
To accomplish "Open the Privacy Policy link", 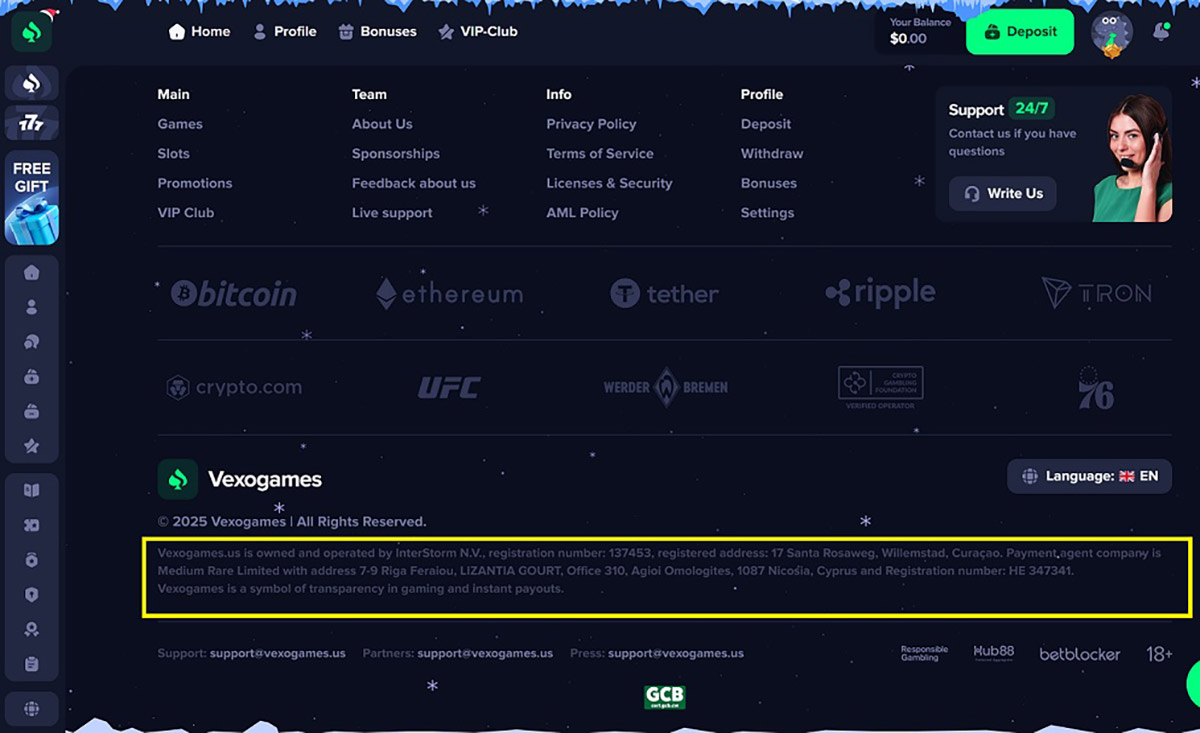I will pyautogui.click(x=591, y=124).
